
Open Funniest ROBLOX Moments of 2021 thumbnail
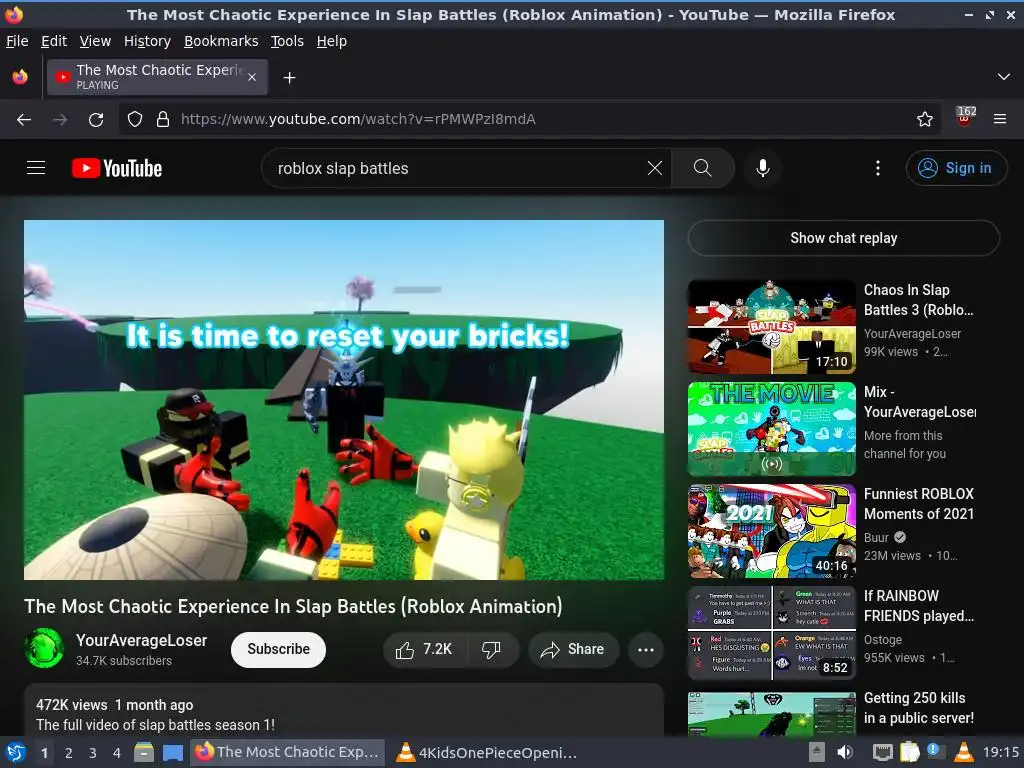pos(771,531)
